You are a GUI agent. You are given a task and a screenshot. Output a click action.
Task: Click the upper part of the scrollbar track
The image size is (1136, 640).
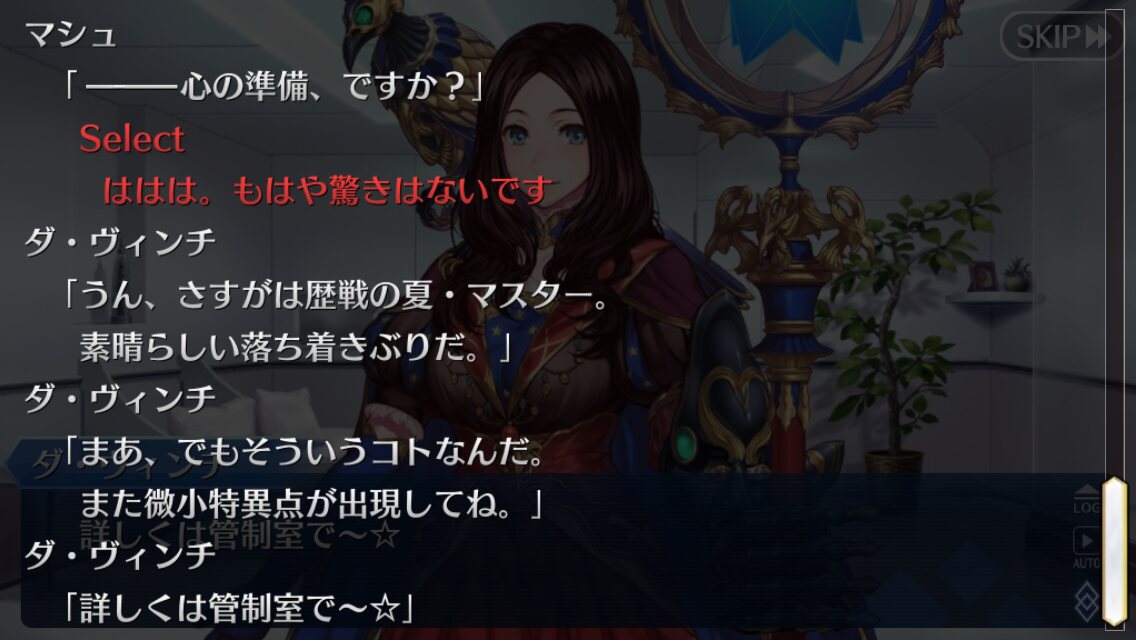(x=1115, y=239)
